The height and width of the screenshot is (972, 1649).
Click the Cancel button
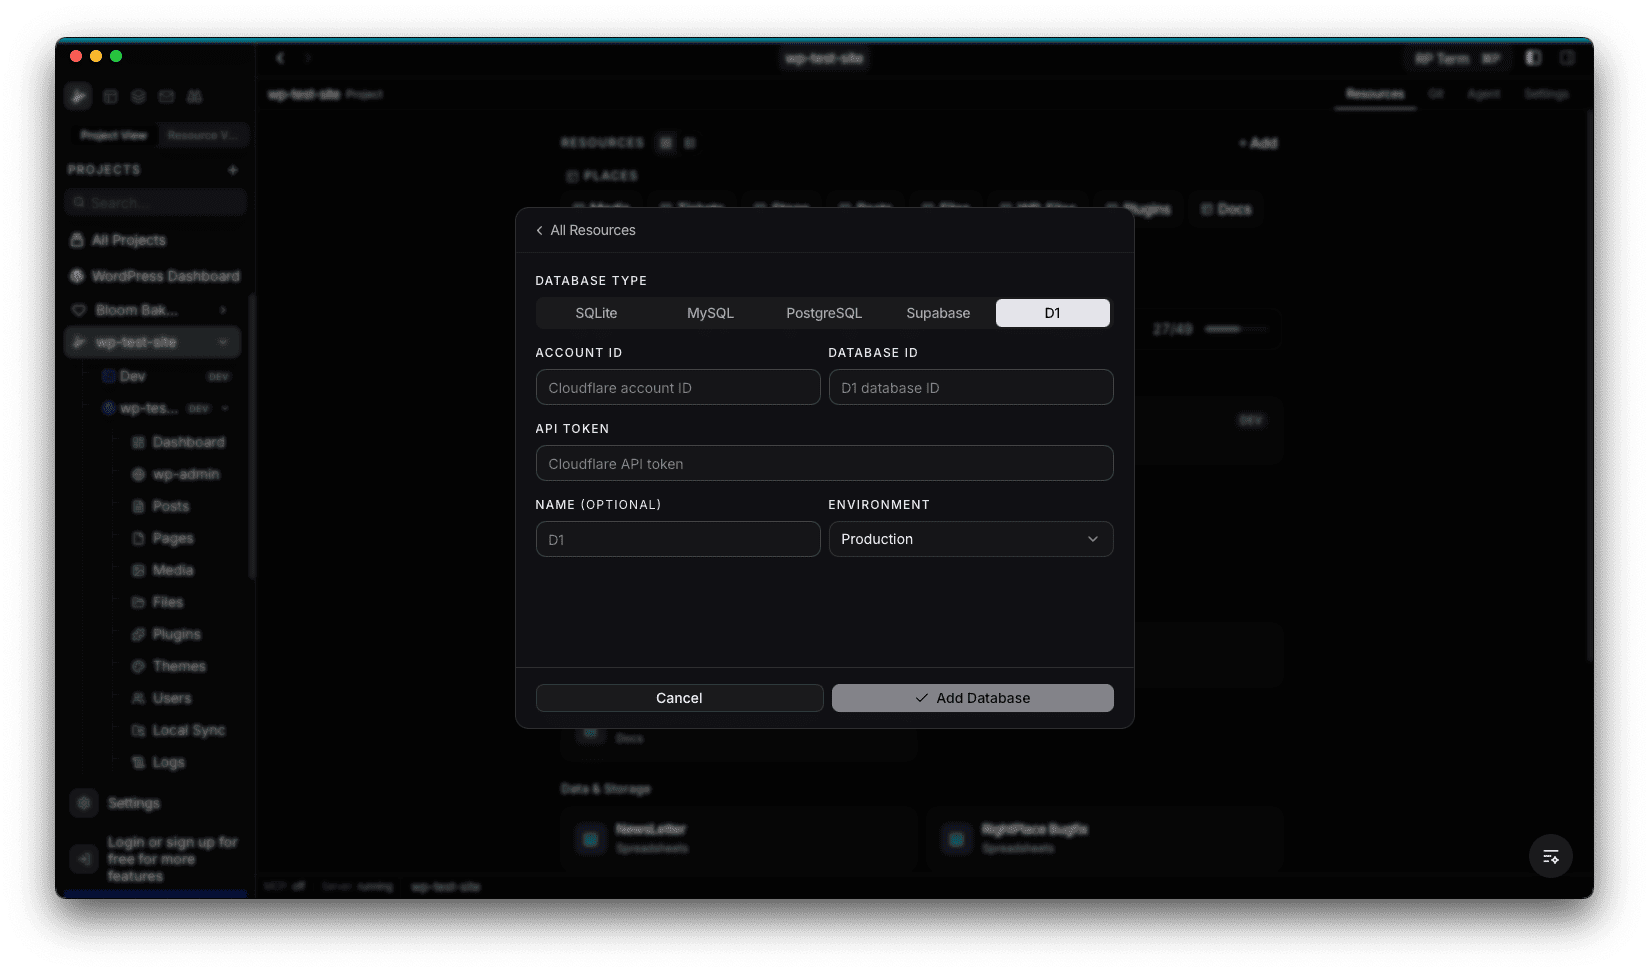coord(678,697)
